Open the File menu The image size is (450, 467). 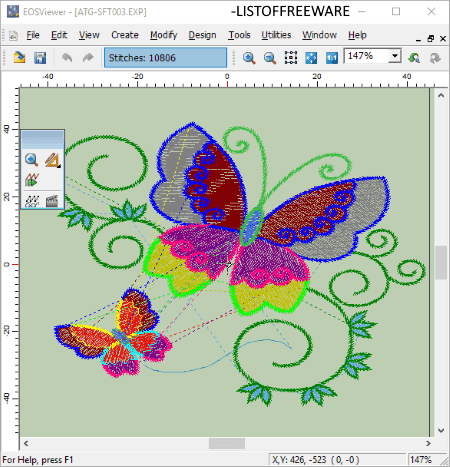[33, 35]
